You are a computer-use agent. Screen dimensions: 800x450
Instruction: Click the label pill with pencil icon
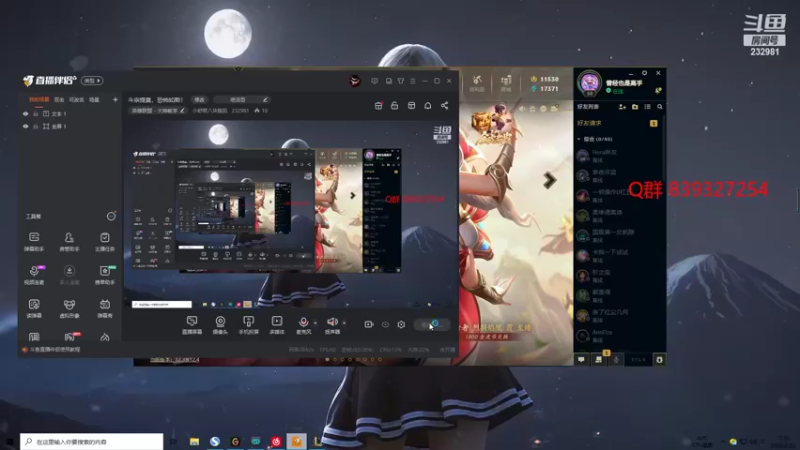pyautogui.click(x=241, y=99)
